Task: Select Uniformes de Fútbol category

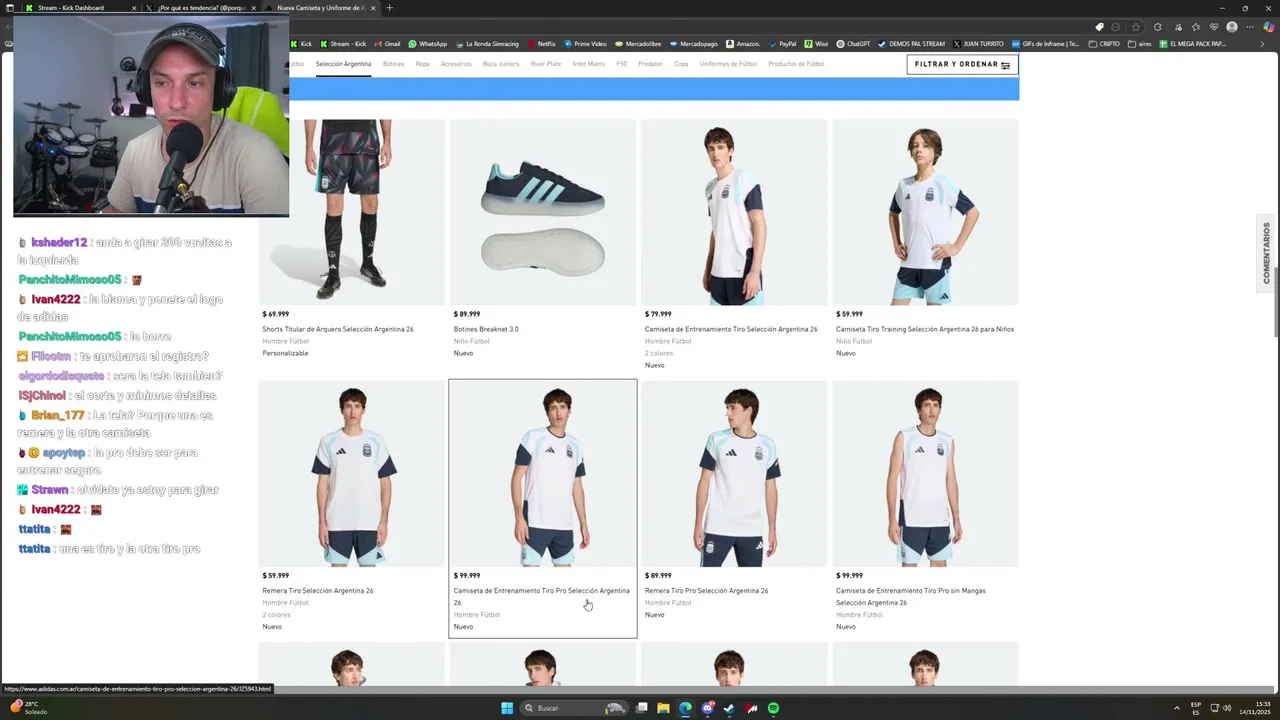Action: coord(728,64)
